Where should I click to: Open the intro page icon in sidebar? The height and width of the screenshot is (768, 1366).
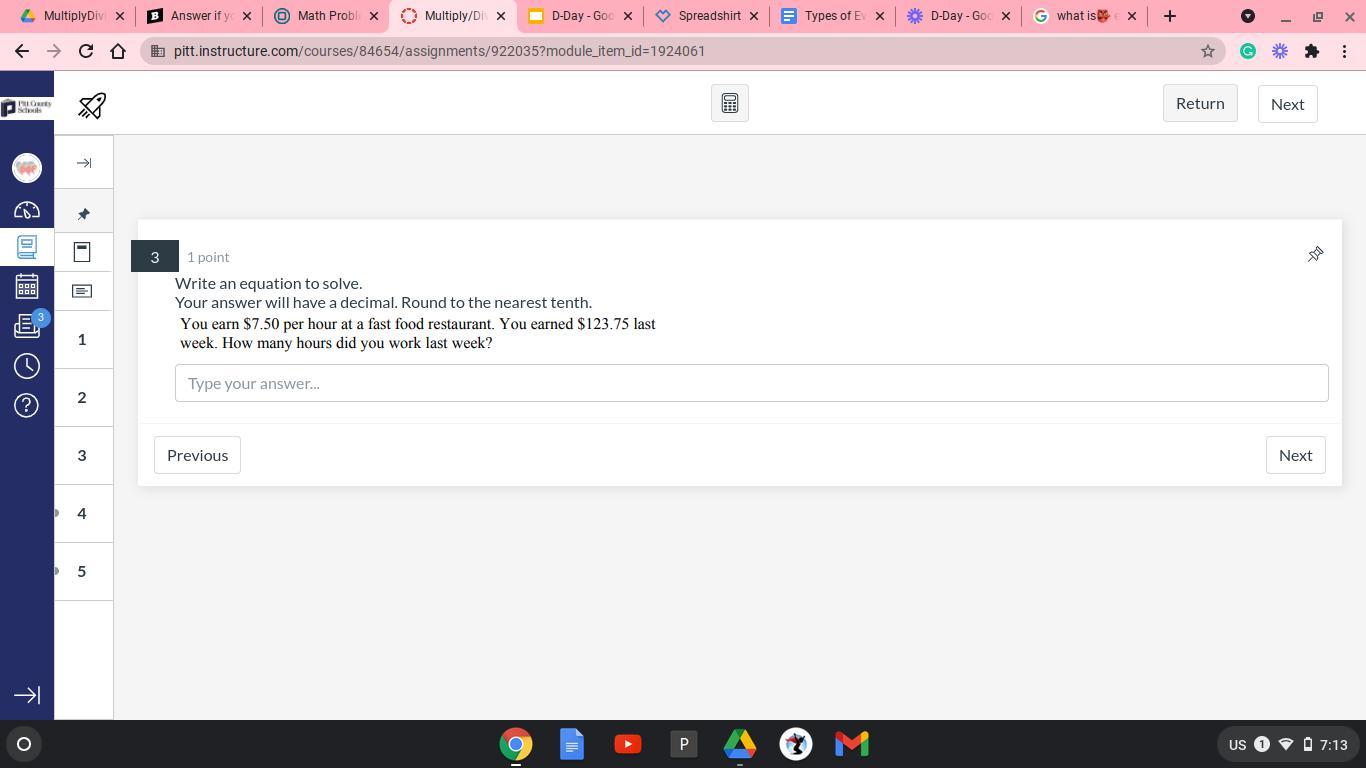pos(82,252)
